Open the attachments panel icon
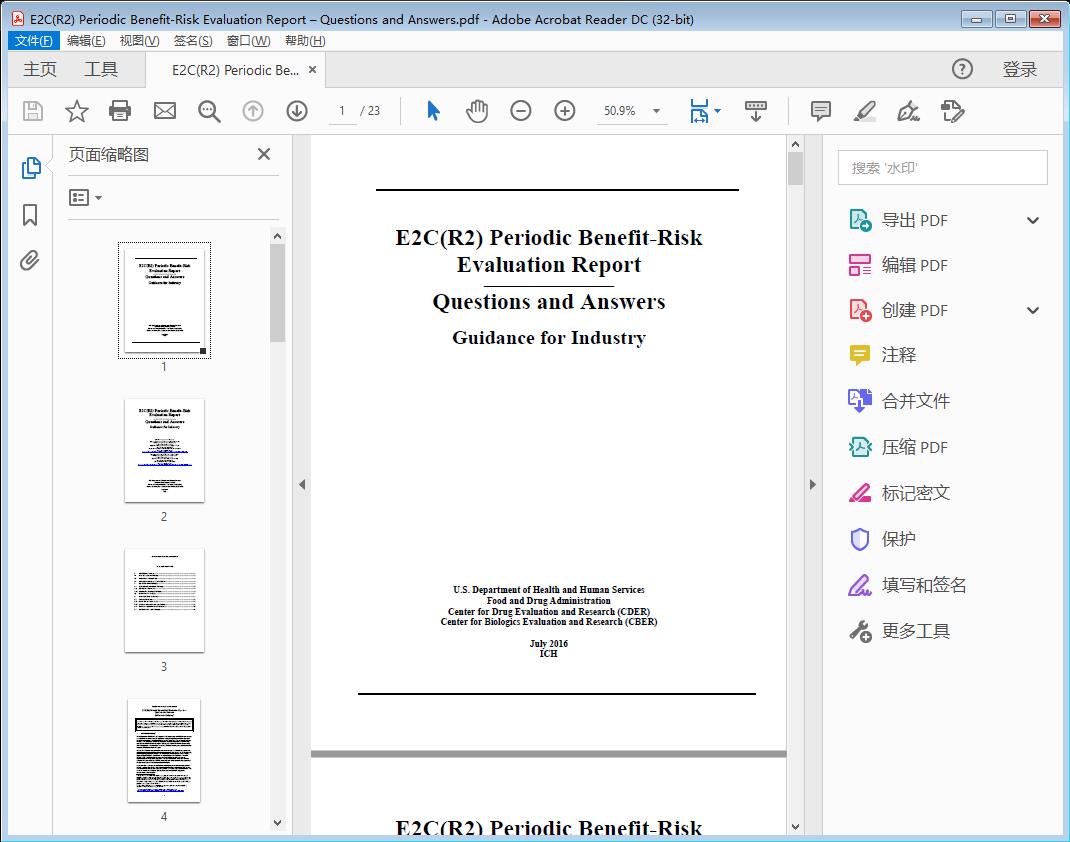The width and height of the screenshot is (1070, 842). 31,260
